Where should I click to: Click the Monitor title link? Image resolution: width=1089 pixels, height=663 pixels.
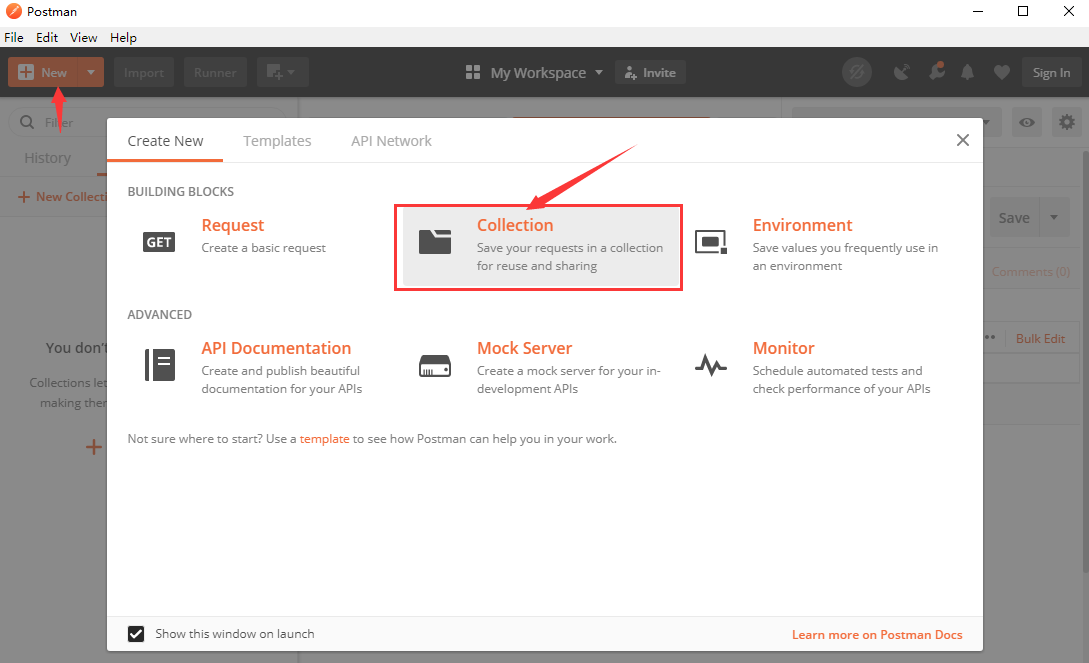click(783, 348)
